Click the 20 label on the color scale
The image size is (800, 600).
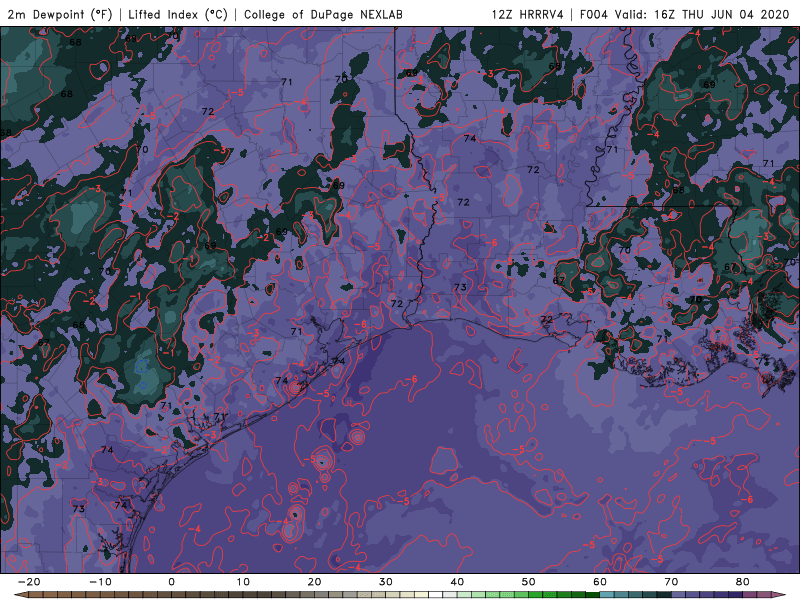[x=314, y=582]
